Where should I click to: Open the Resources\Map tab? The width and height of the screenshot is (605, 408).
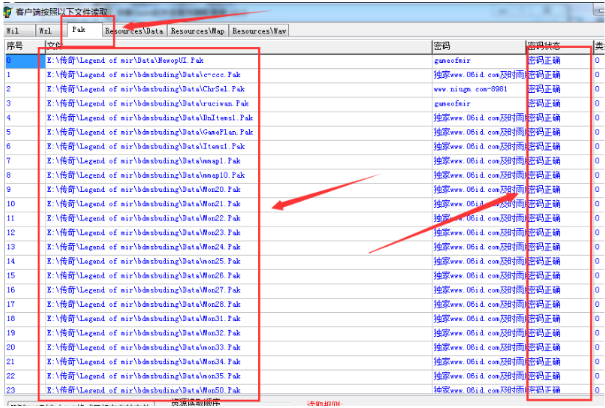[198, 31]
